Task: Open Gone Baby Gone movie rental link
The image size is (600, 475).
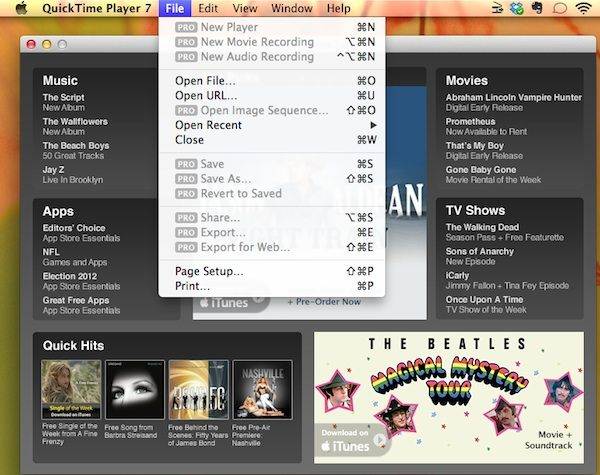Action: coord(493,175)
